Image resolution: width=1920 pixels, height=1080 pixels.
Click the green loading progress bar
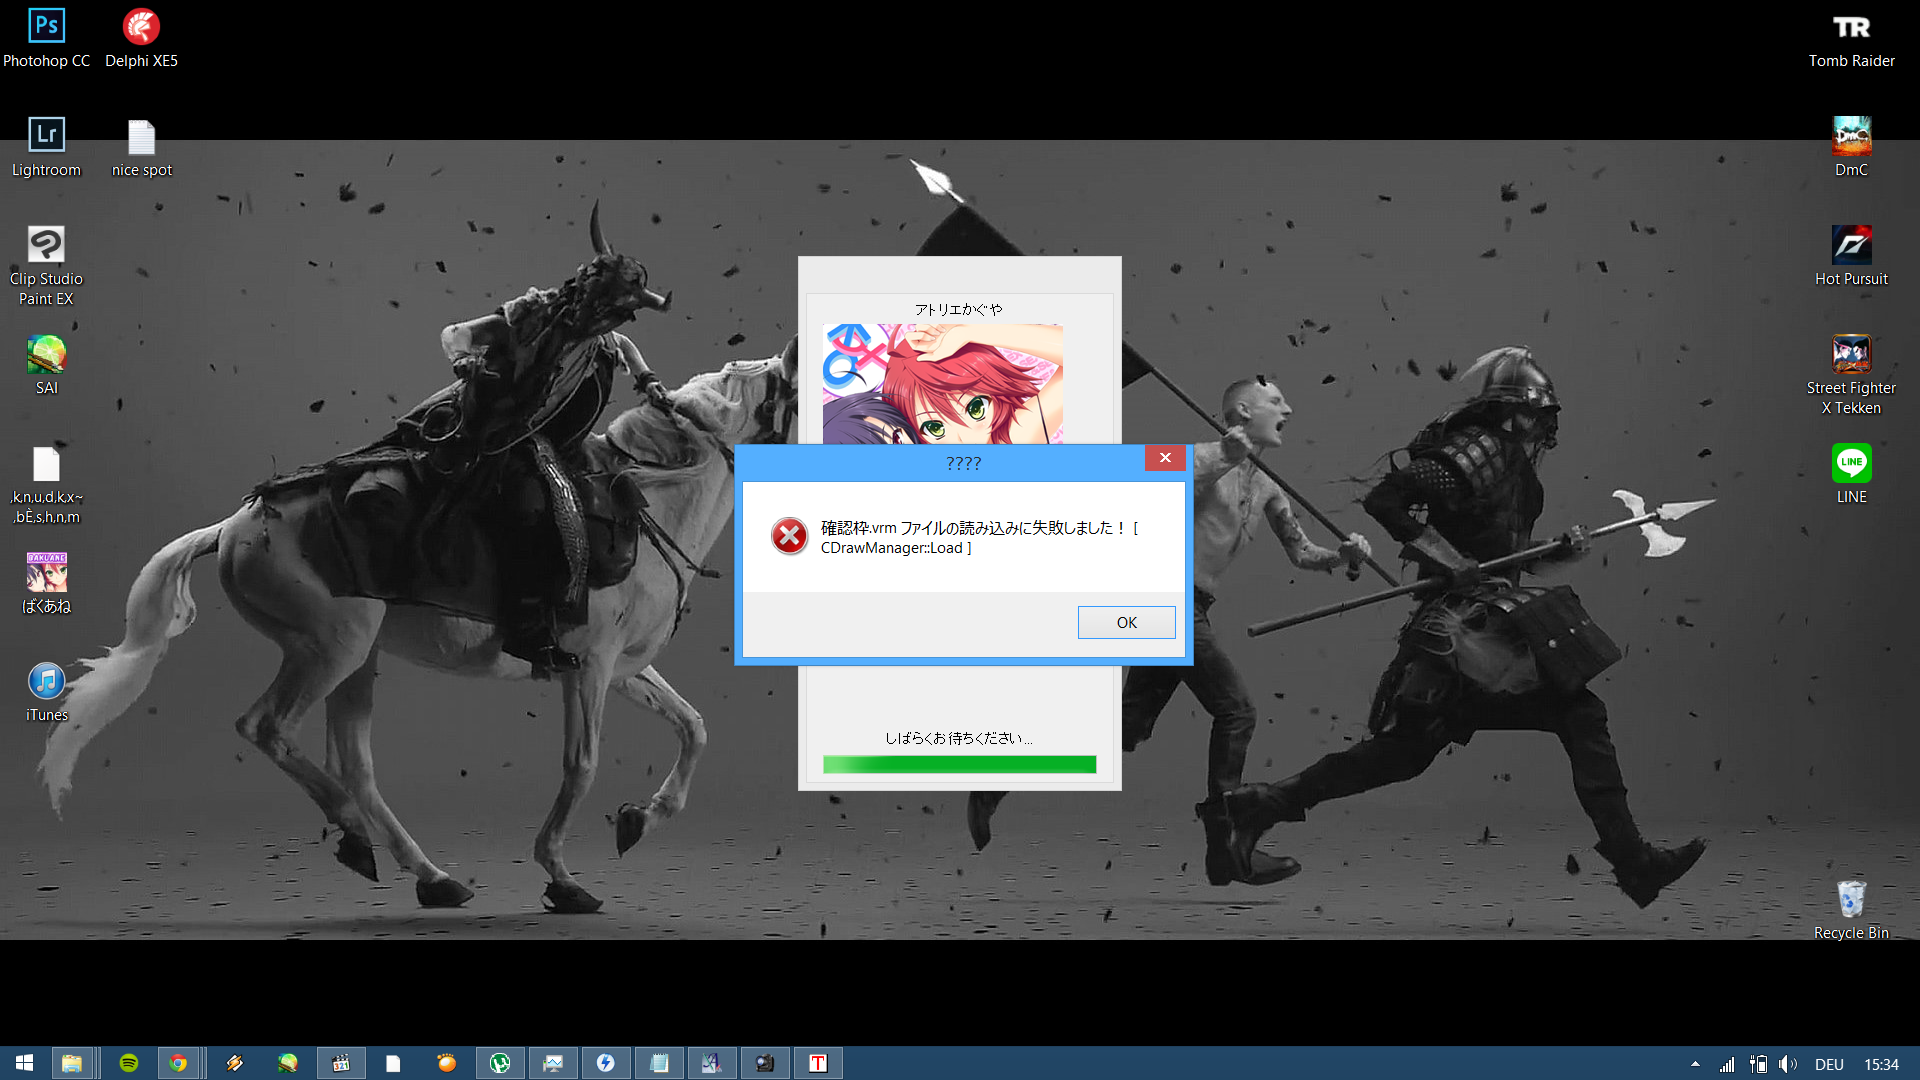coord(959,765)
